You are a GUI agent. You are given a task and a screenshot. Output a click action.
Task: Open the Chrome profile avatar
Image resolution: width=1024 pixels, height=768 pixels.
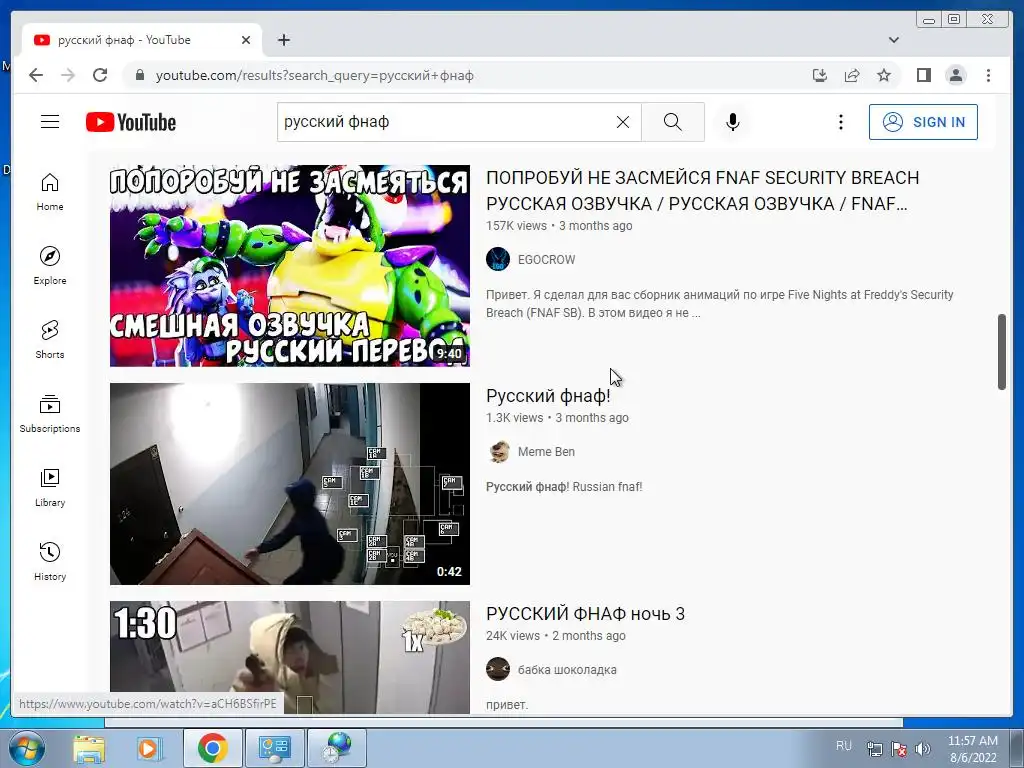click(x=956, y=75)
